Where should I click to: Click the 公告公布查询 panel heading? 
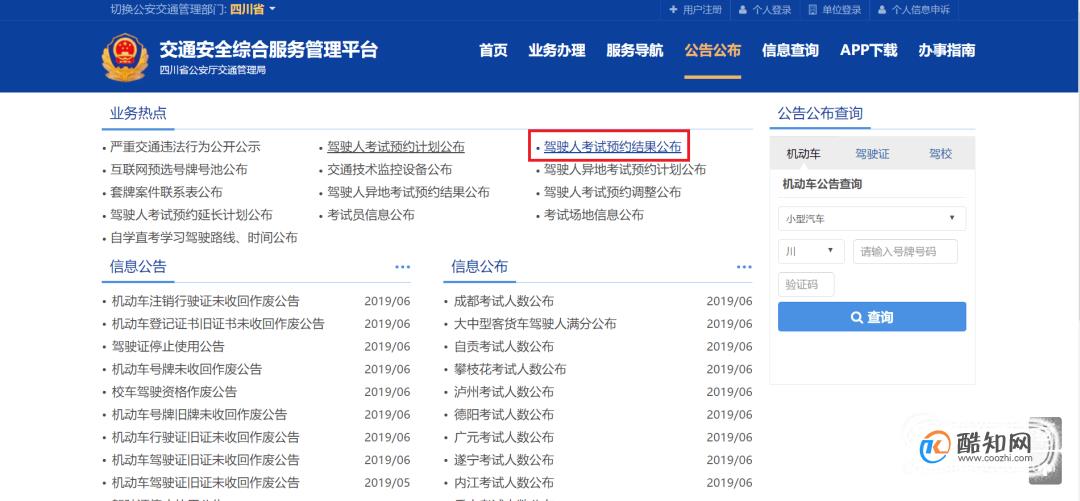820,114
